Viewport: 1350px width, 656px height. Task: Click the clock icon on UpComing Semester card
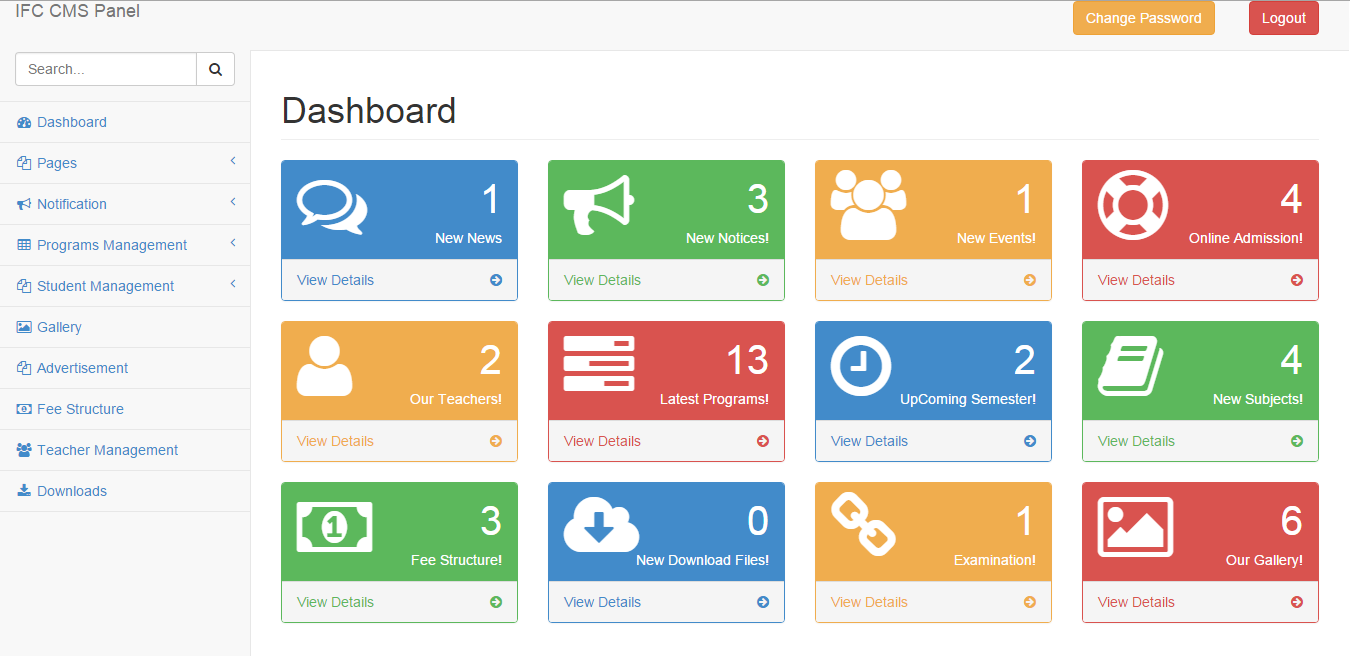860,366
